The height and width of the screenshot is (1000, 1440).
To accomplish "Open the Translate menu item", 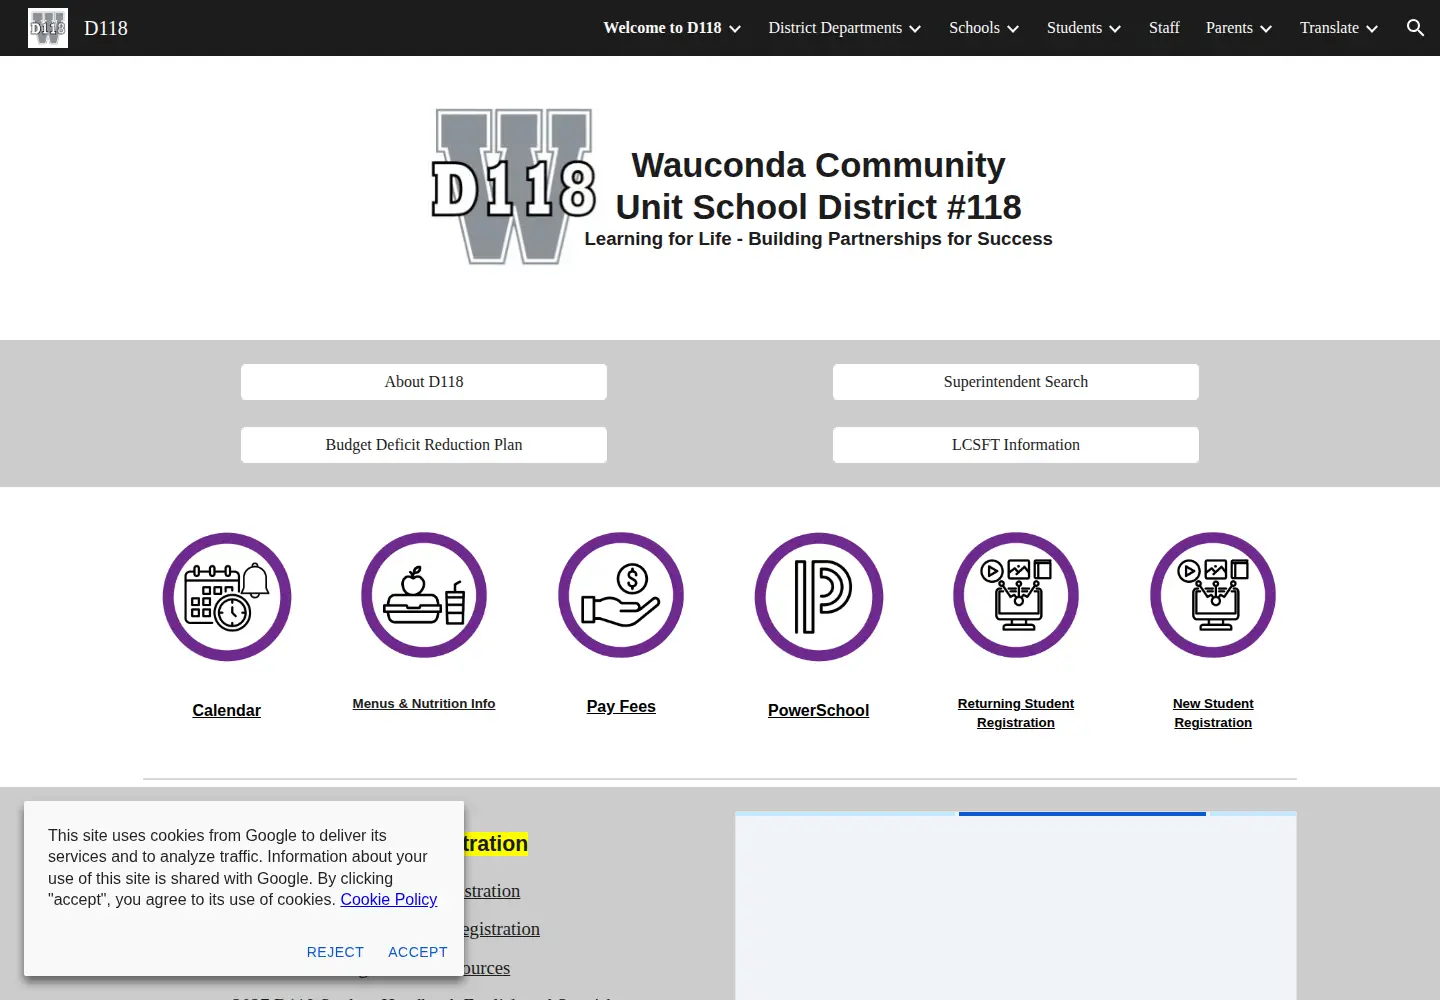I will click(1329, 28).
